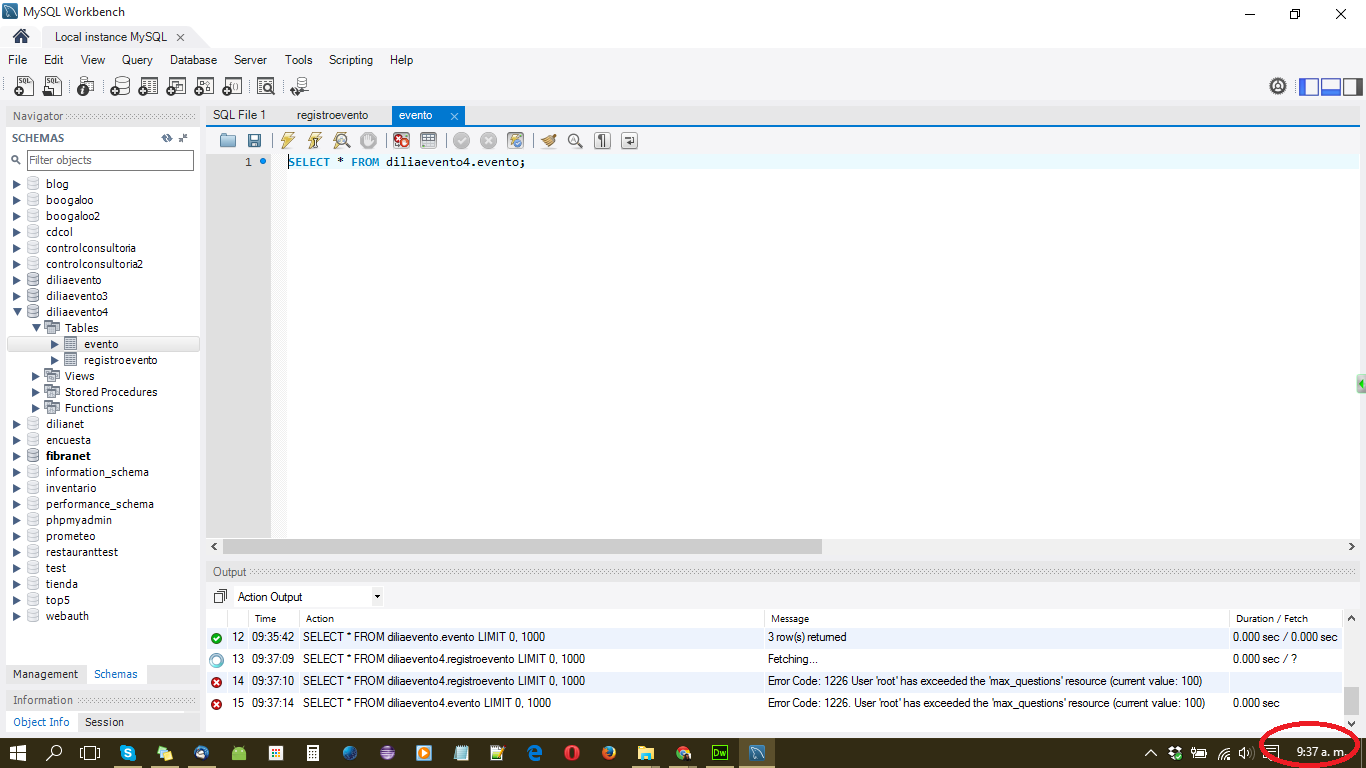
Task: Toggle the bottom output panel visibility
Action: [x=1331, y=87]
